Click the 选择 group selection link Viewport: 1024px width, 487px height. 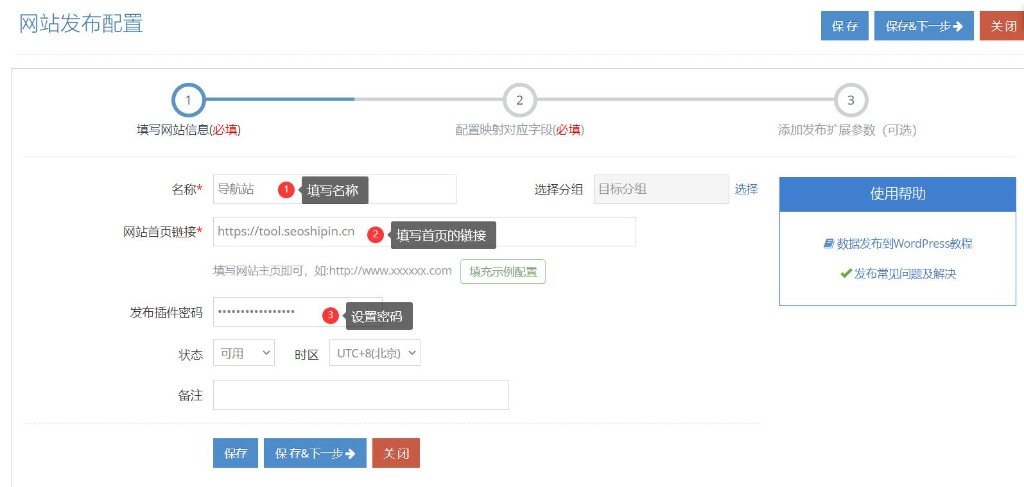tap(746, 189)
